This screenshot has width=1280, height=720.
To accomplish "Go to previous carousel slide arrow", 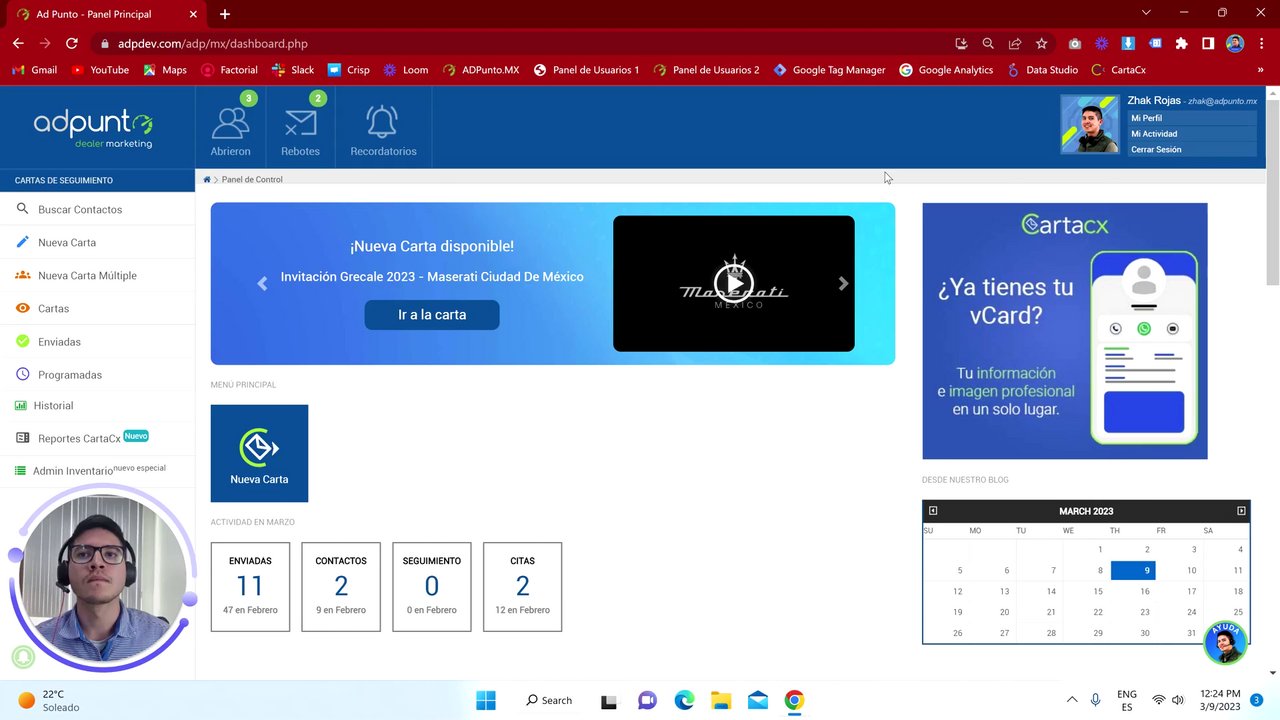I will [262, 284].
